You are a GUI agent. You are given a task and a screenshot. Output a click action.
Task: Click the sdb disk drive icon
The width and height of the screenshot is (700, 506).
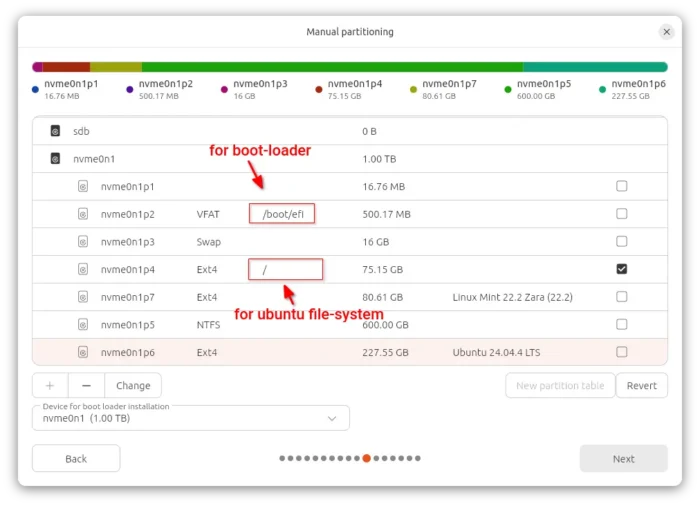click(54, 131)
